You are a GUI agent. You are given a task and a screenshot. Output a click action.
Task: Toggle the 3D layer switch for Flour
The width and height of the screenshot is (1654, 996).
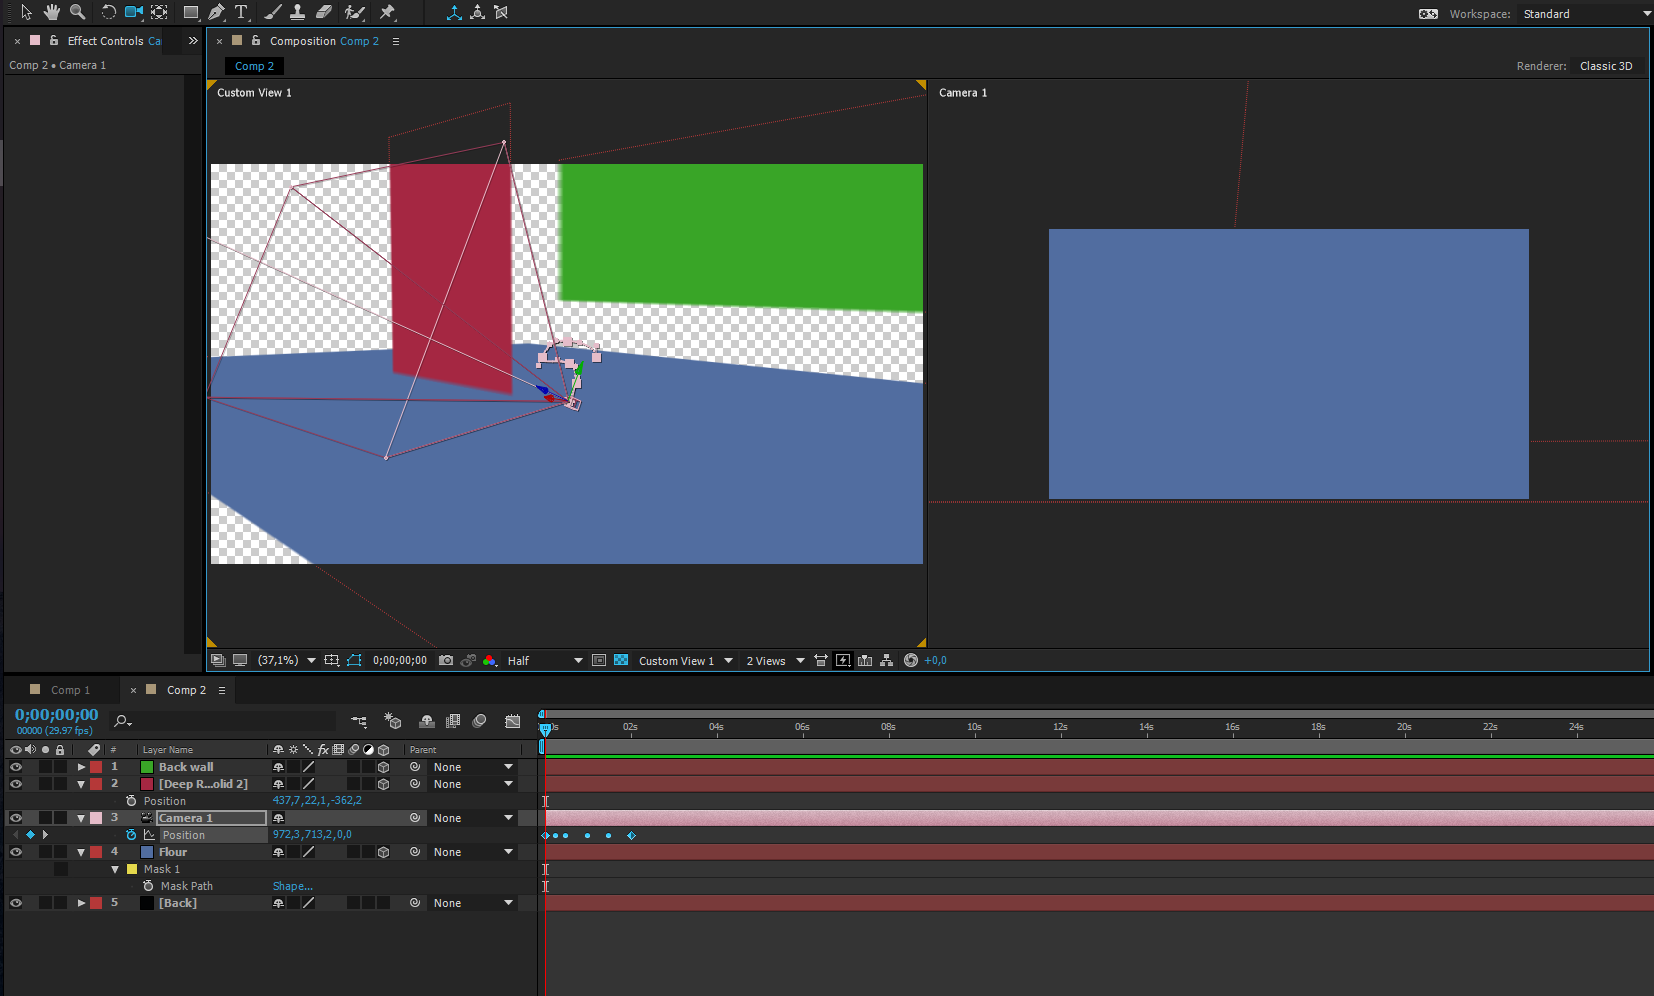pos(383,852)
